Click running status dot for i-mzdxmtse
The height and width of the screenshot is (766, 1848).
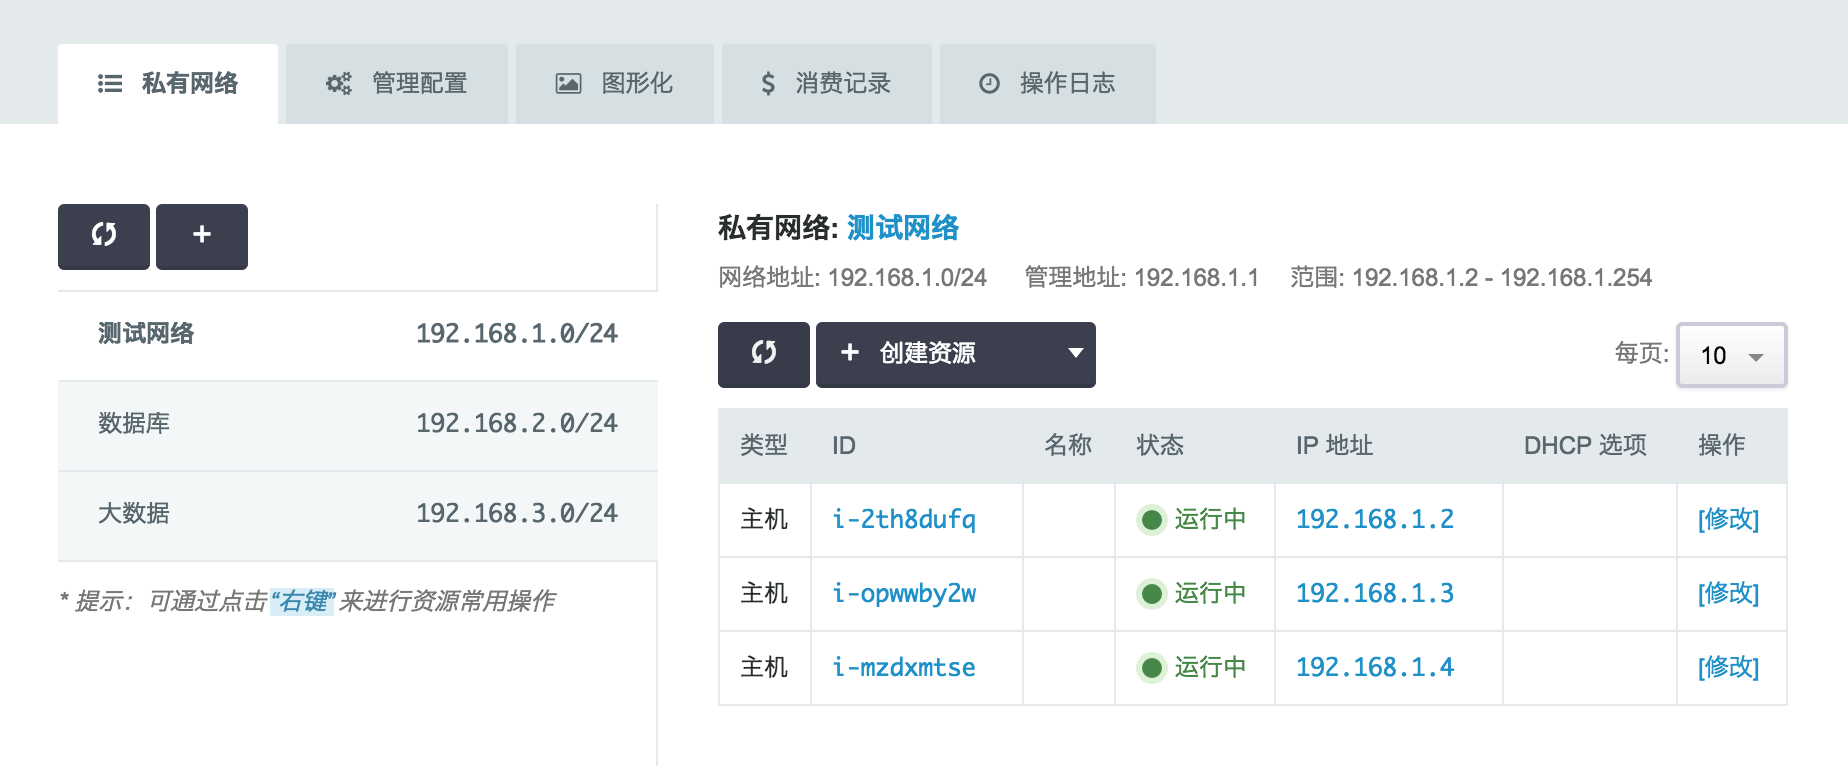1152,668
